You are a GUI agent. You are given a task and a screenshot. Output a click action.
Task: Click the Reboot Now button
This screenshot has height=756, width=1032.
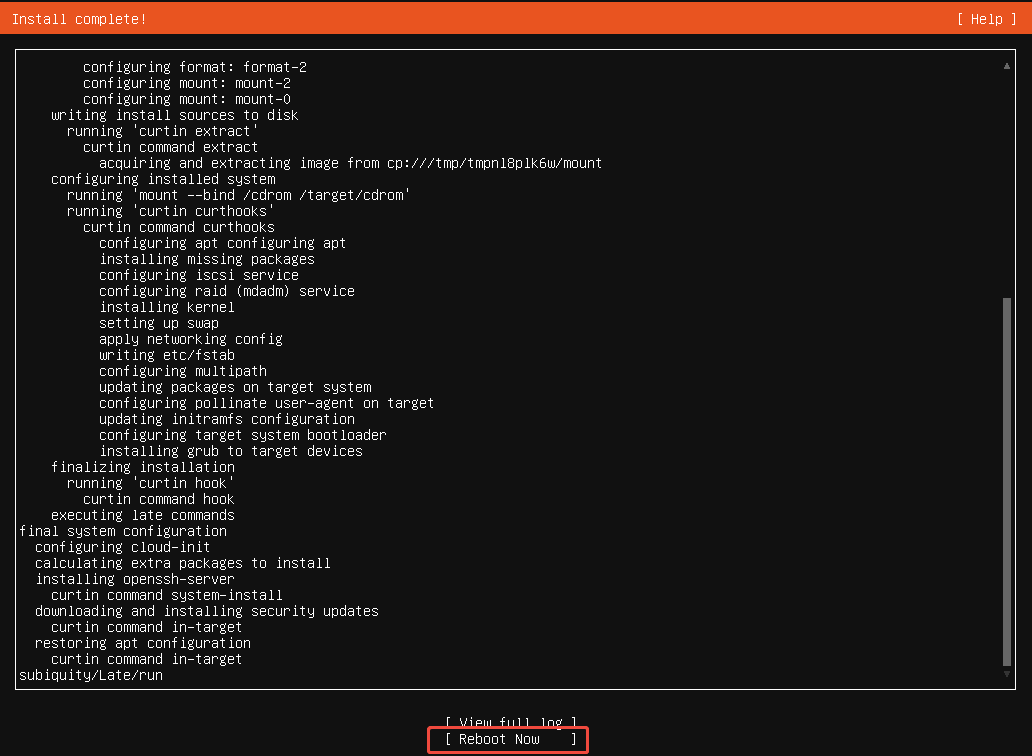point(511,739)
